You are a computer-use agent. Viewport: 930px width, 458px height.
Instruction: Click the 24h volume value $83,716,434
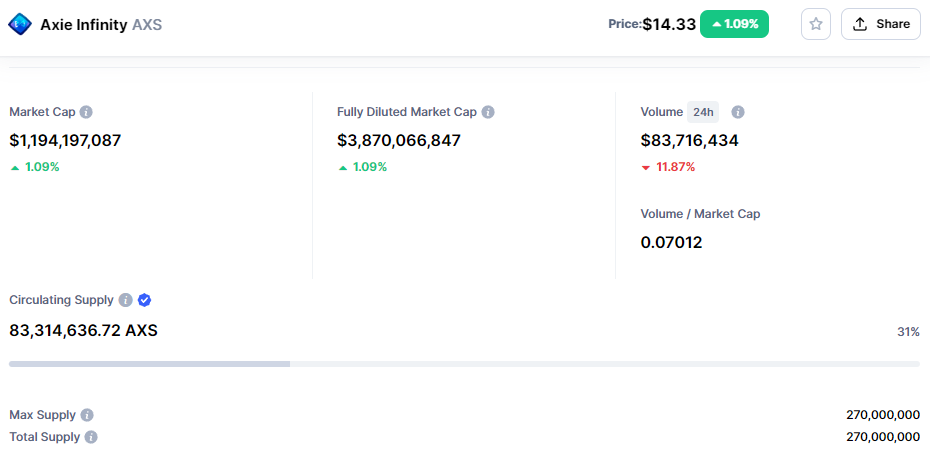point(689,141)
